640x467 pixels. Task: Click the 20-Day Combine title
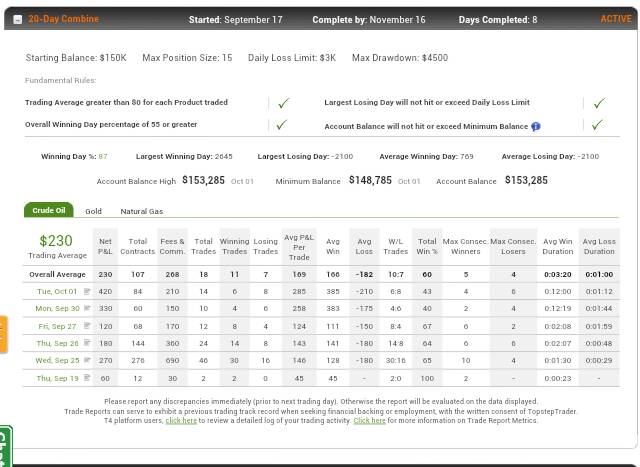click(63, 19)
